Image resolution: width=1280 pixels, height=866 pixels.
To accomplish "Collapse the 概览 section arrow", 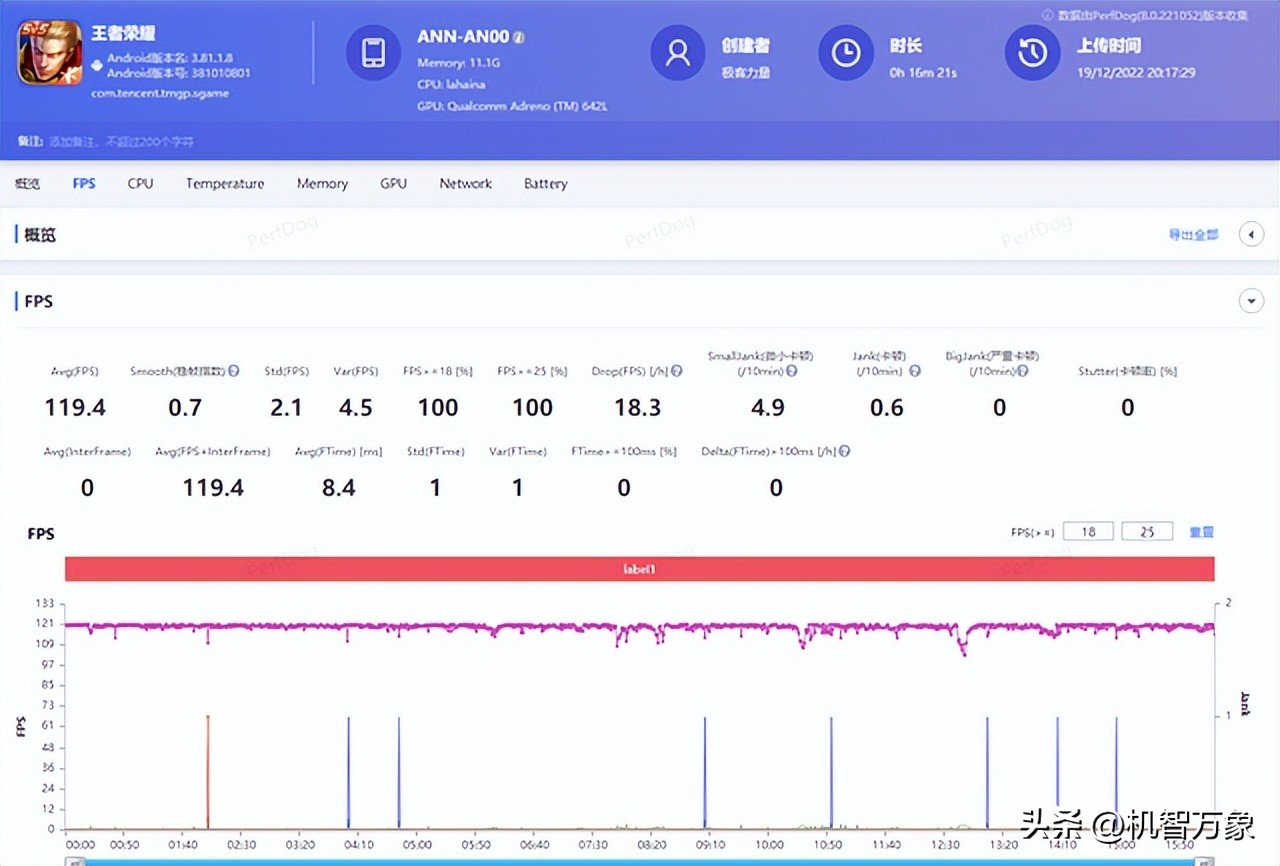I will [x=1251, y=234].
